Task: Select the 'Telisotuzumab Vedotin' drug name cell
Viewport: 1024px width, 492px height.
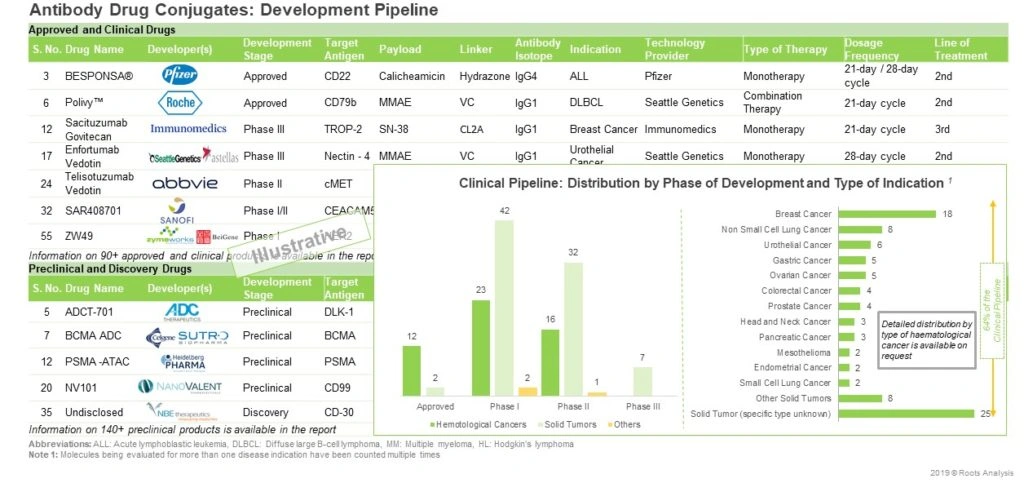Action: [99, 183]
